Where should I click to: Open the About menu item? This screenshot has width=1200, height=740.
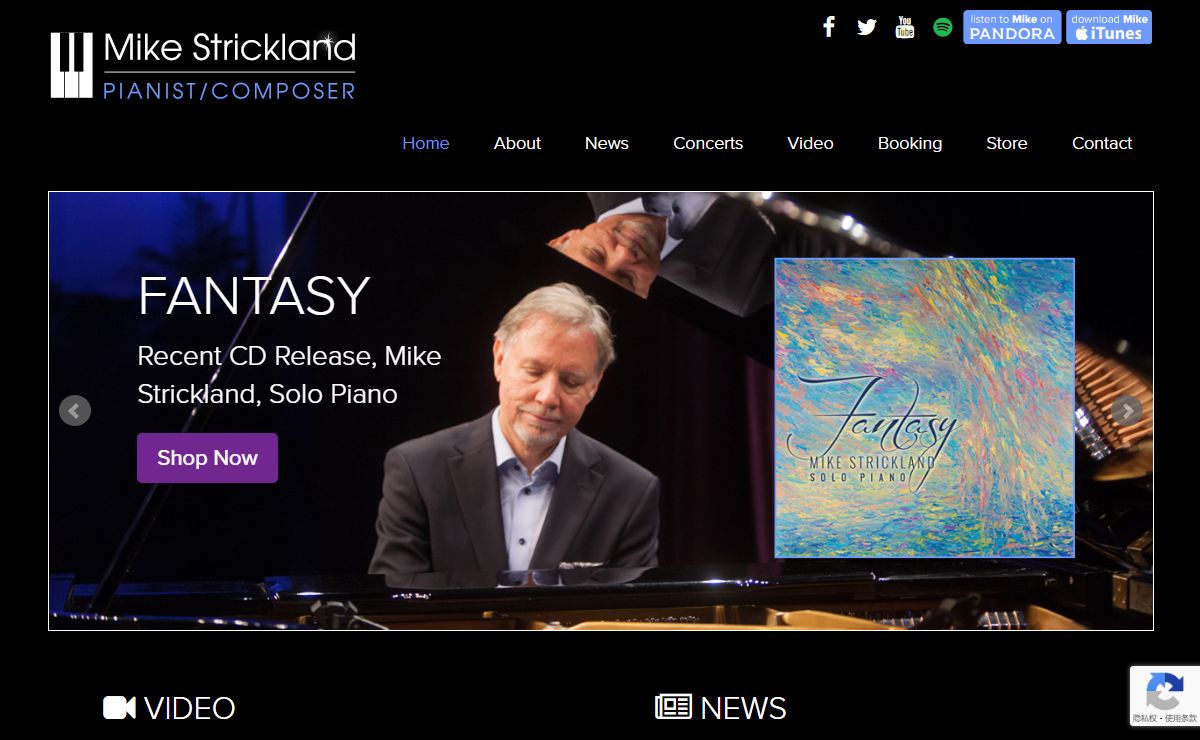(x=517, y=143)
